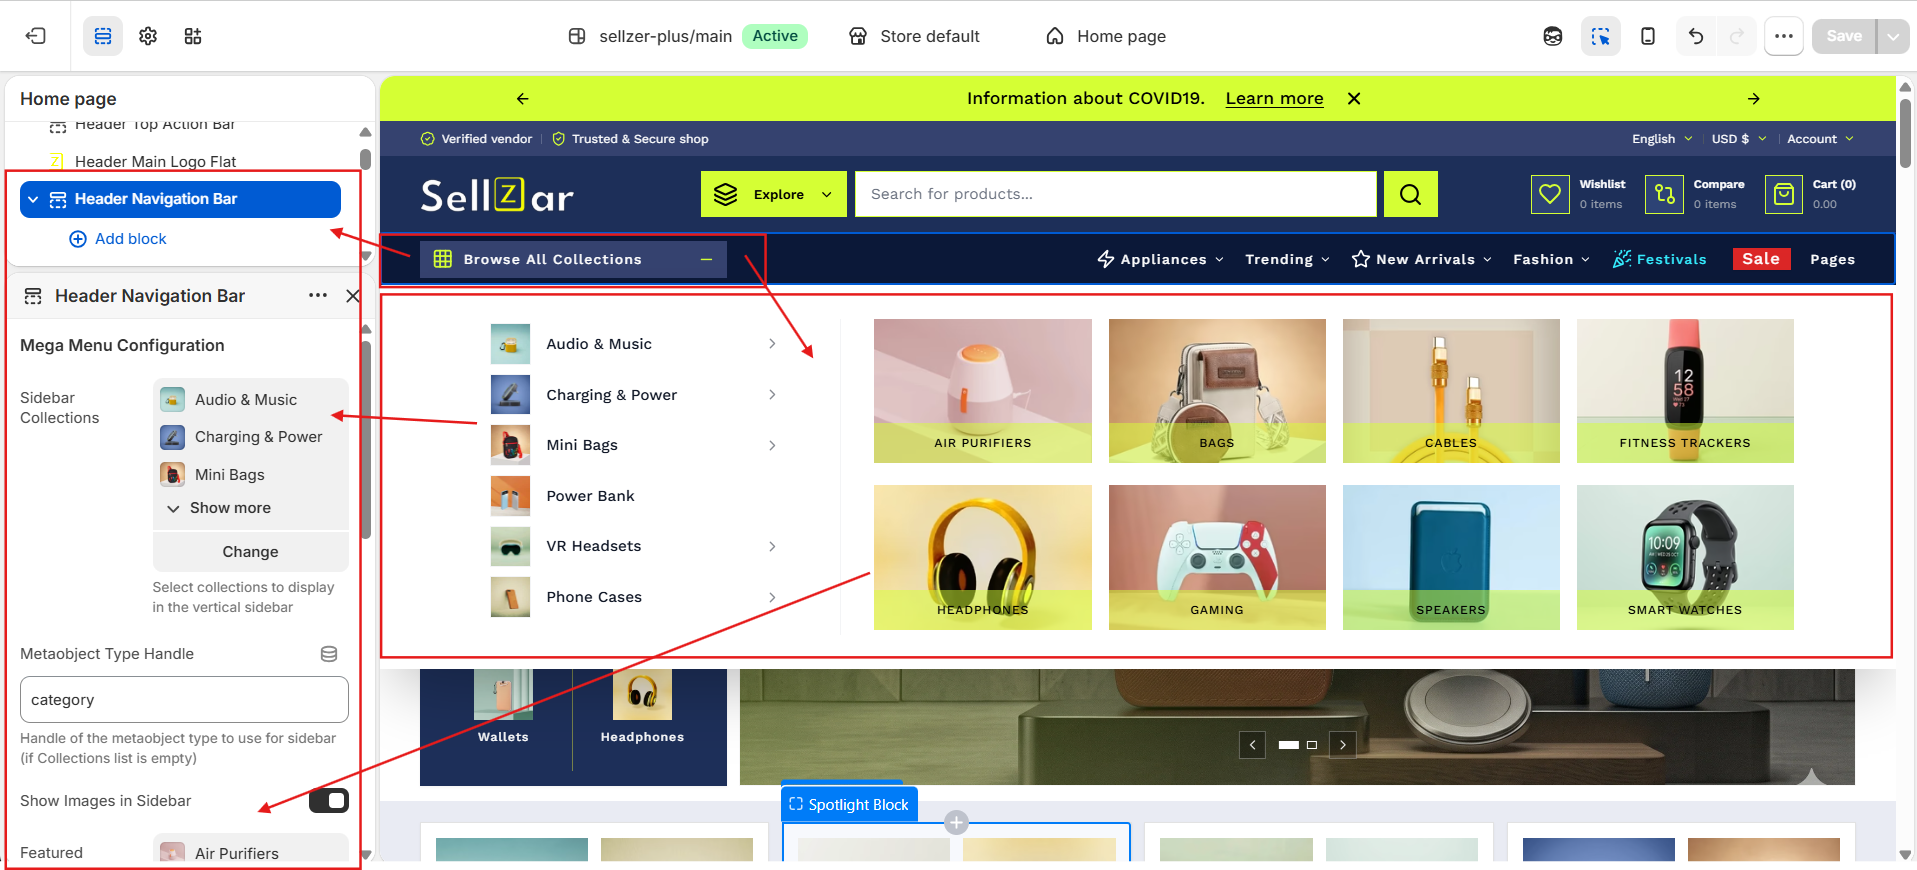
Task: Open the Gaming collection thumbnail
Action: (1217, 557)
